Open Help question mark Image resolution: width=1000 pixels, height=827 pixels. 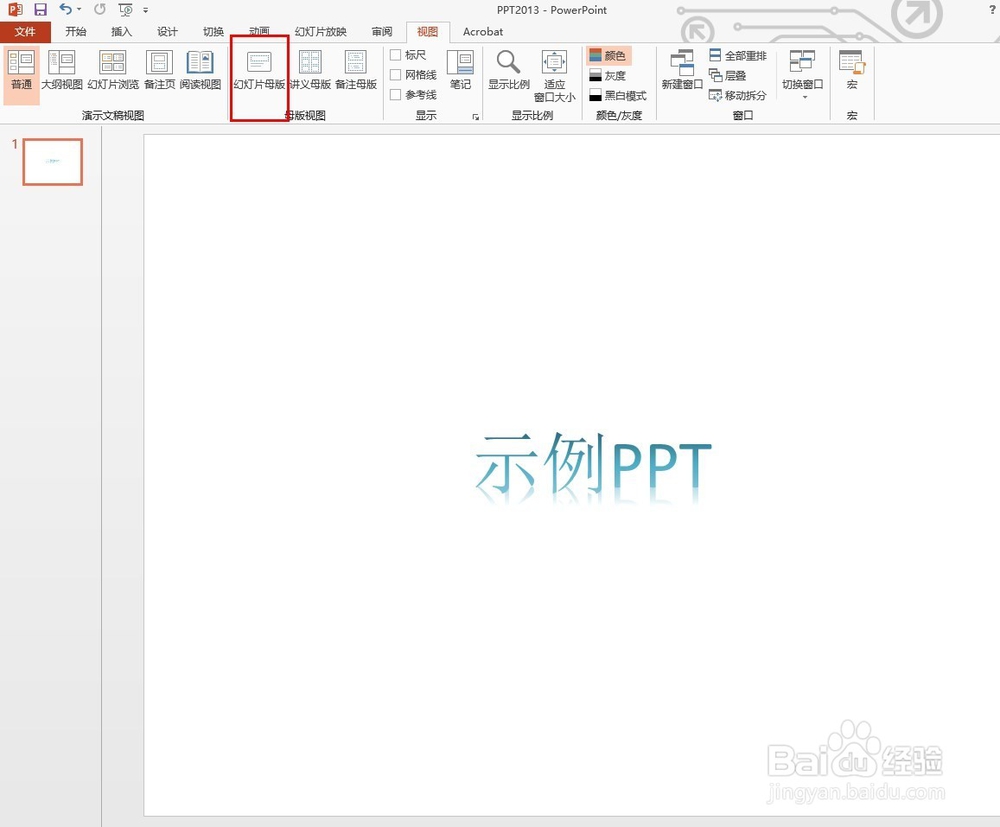tap(992, 10)
